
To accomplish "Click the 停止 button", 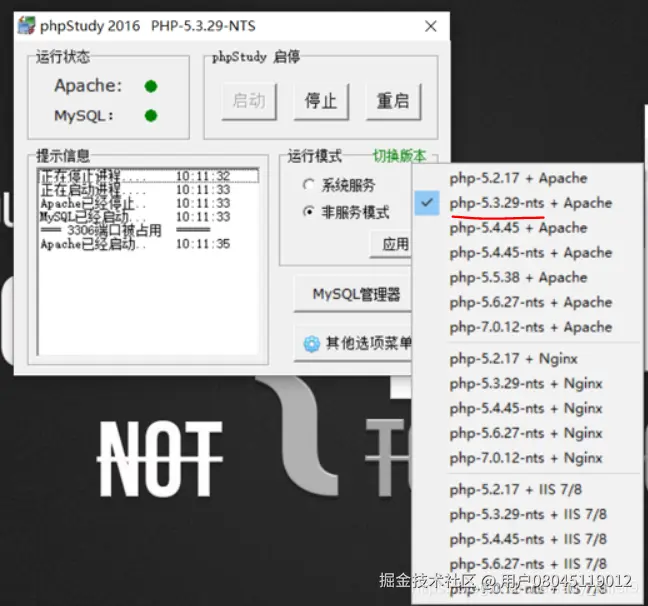I will (321, 101).
